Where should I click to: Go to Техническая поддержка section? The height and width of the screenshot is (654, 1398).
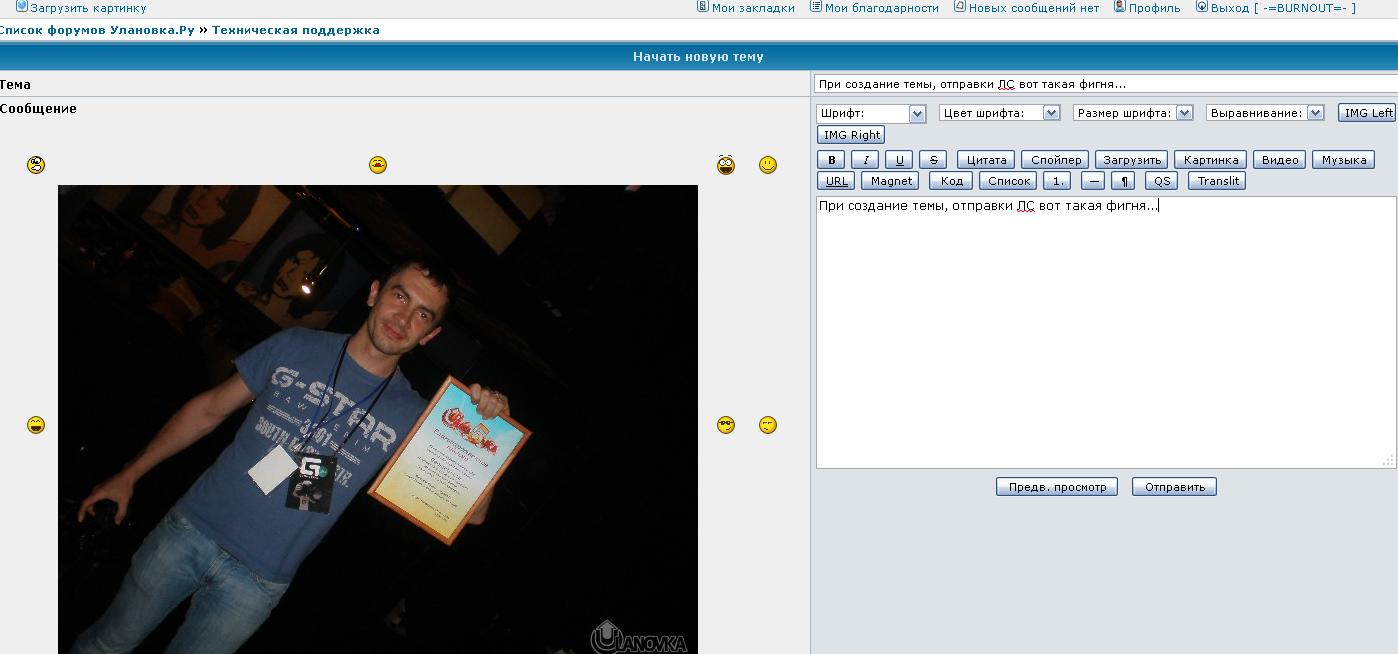coord(295,29)
